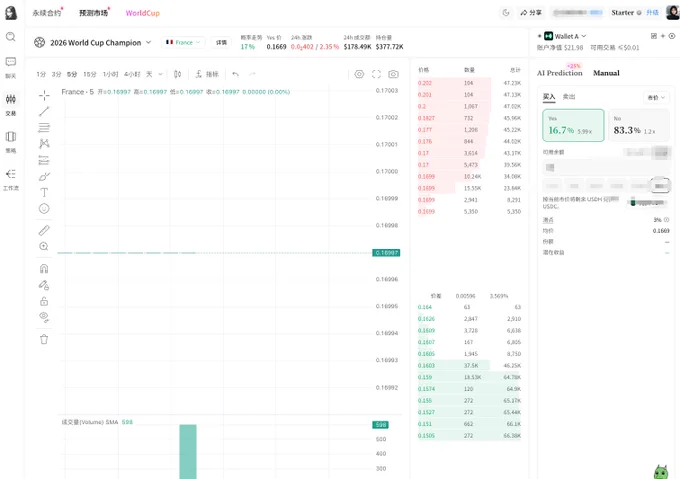Expand the 2026 World Cup Champion dropdown
Screen dimensions: 680x479
[x=148, y=42]
